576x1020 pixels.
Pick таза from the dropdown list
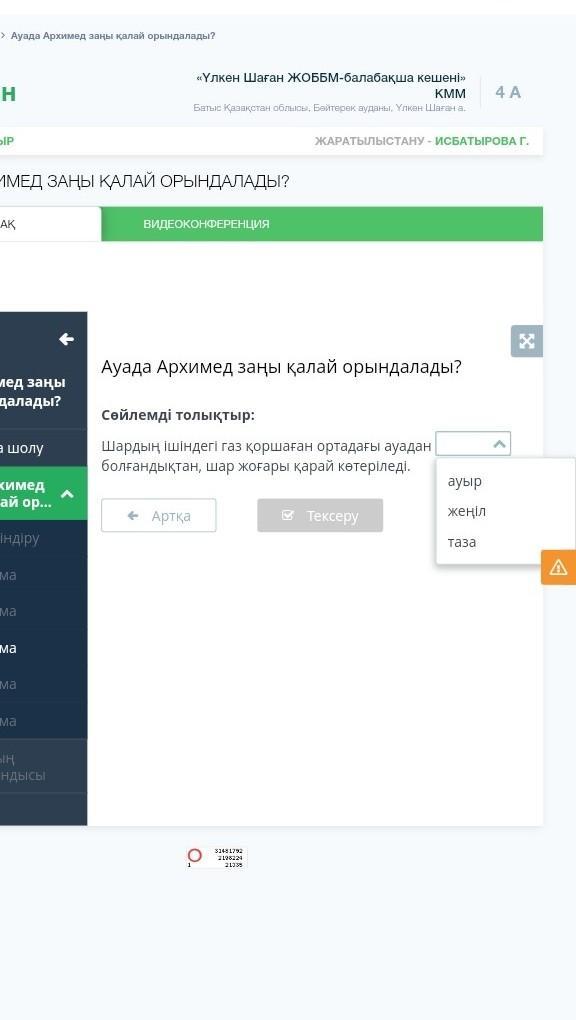[461, 542]
